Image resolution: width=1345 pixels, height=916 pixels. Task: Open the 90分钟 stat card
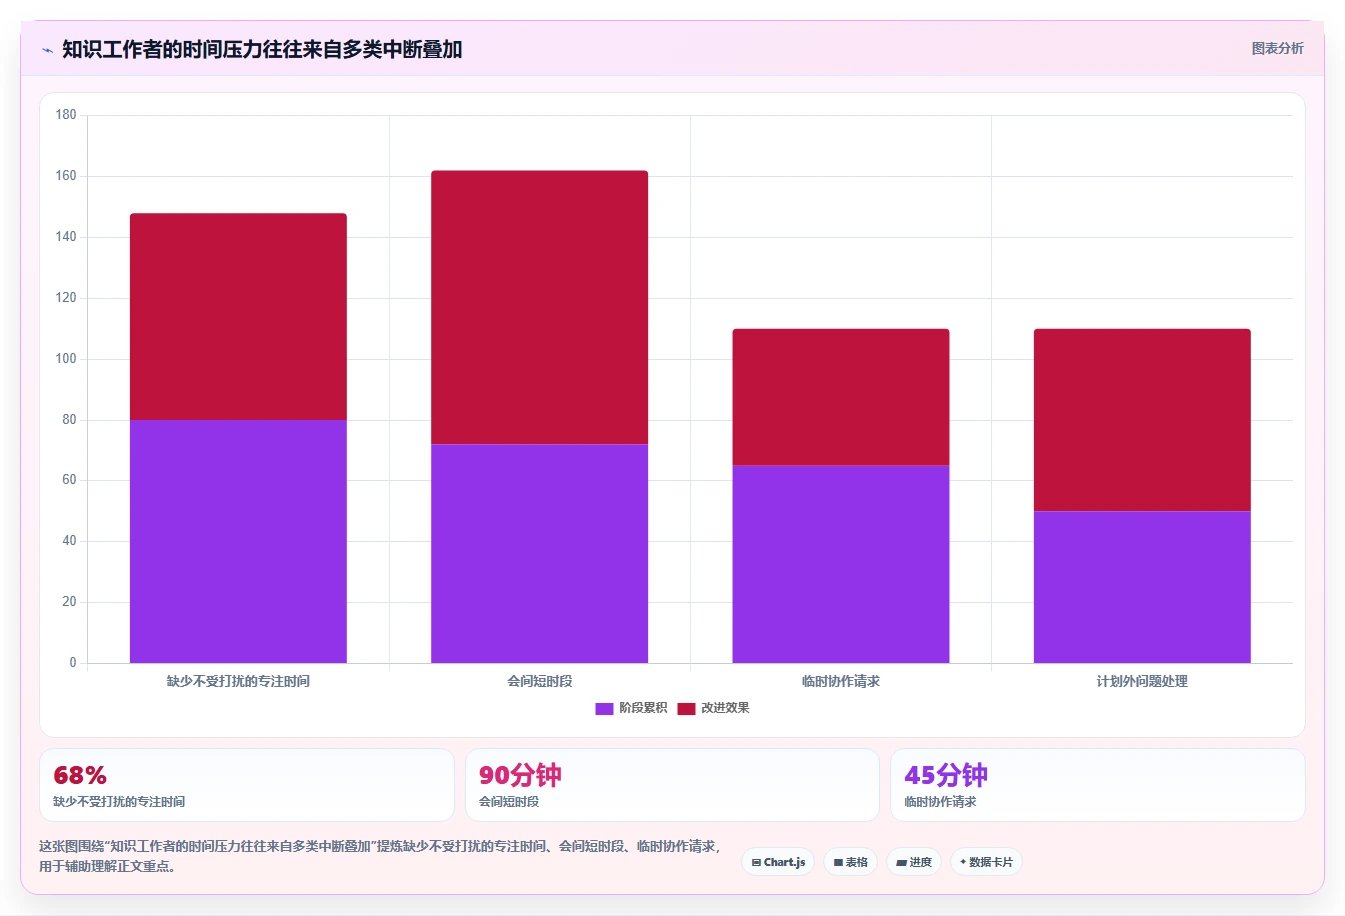click(x=672, y=785)
